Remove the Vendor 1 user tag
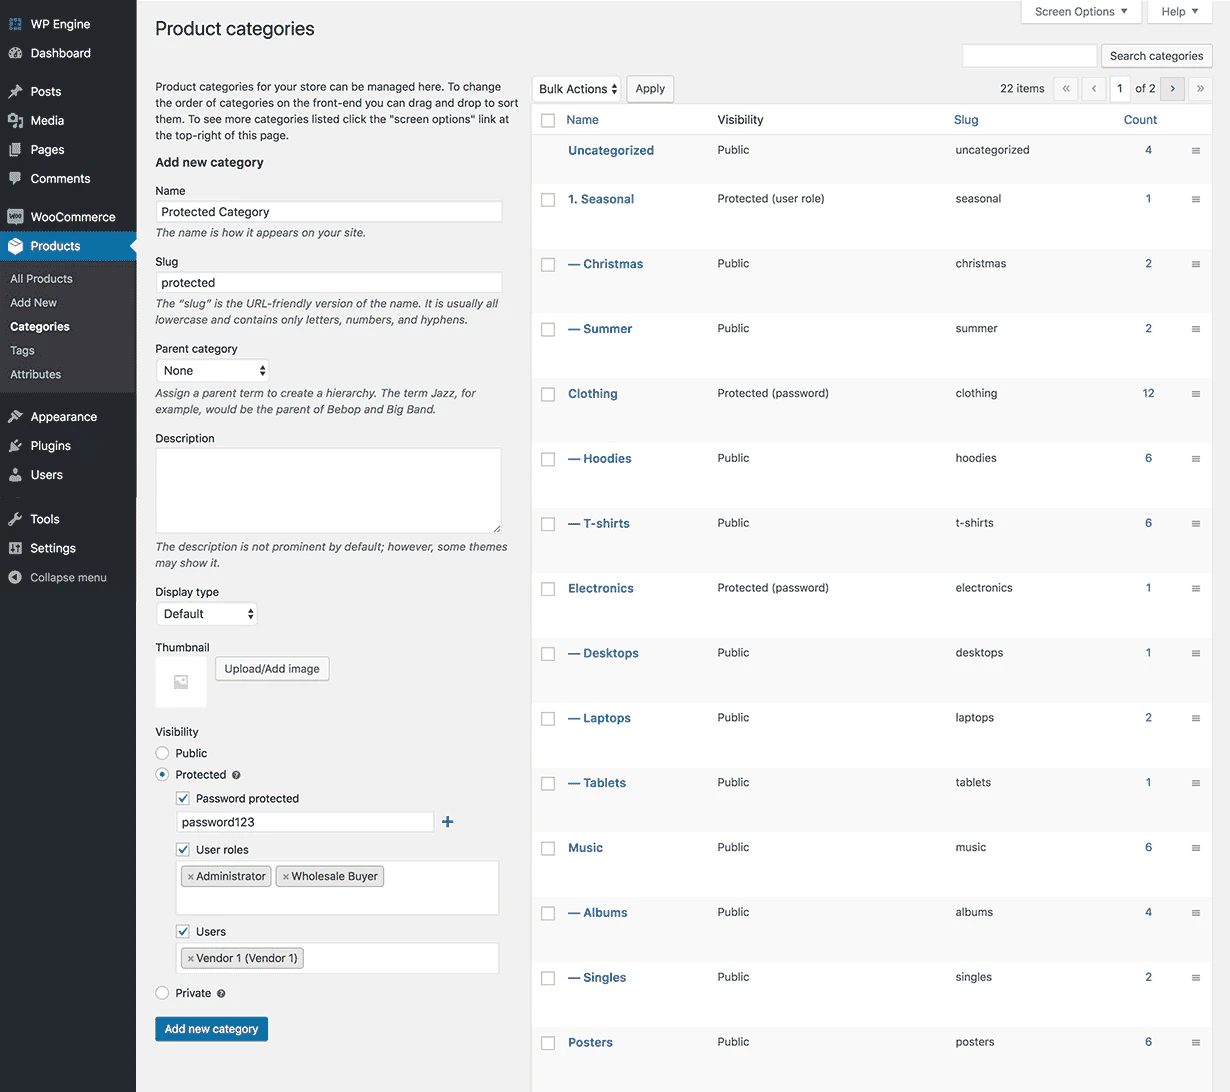Viewport: 1230px width, 1092px height. (x=191, y=959)
